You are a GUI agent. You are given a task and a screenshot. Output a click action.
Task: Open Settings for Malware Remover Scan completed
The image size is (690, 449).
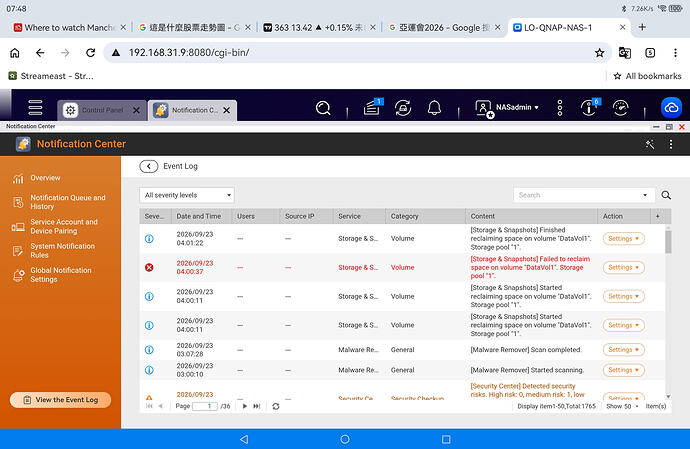624,350
